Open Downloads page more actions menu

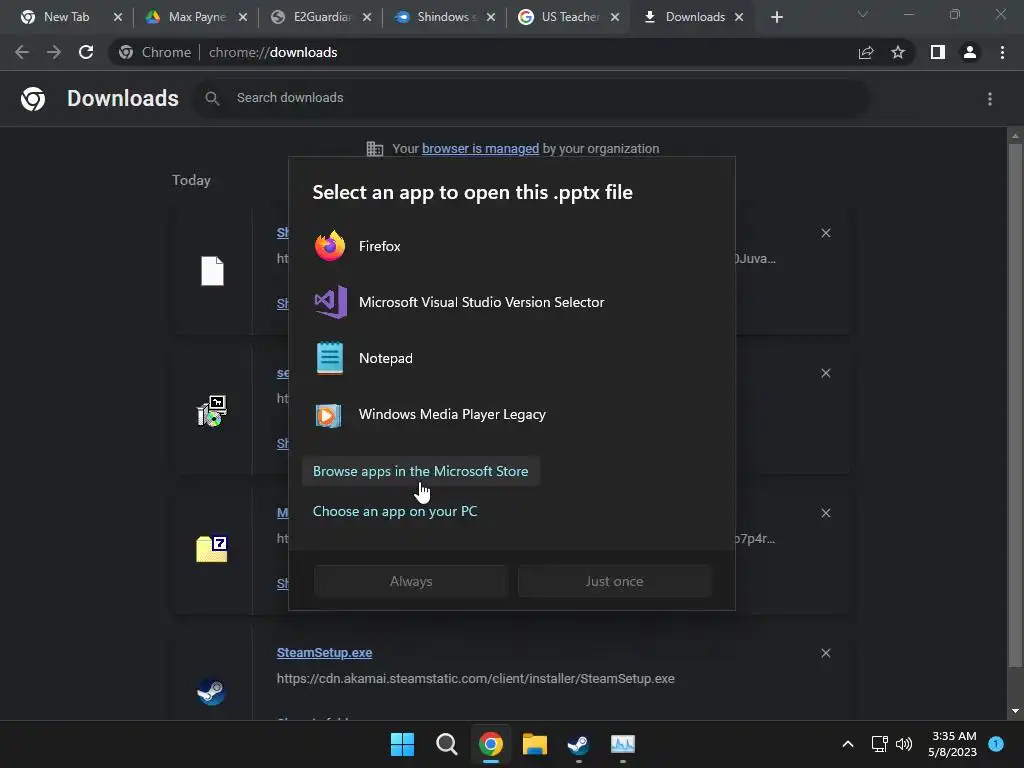click(990, 99)
